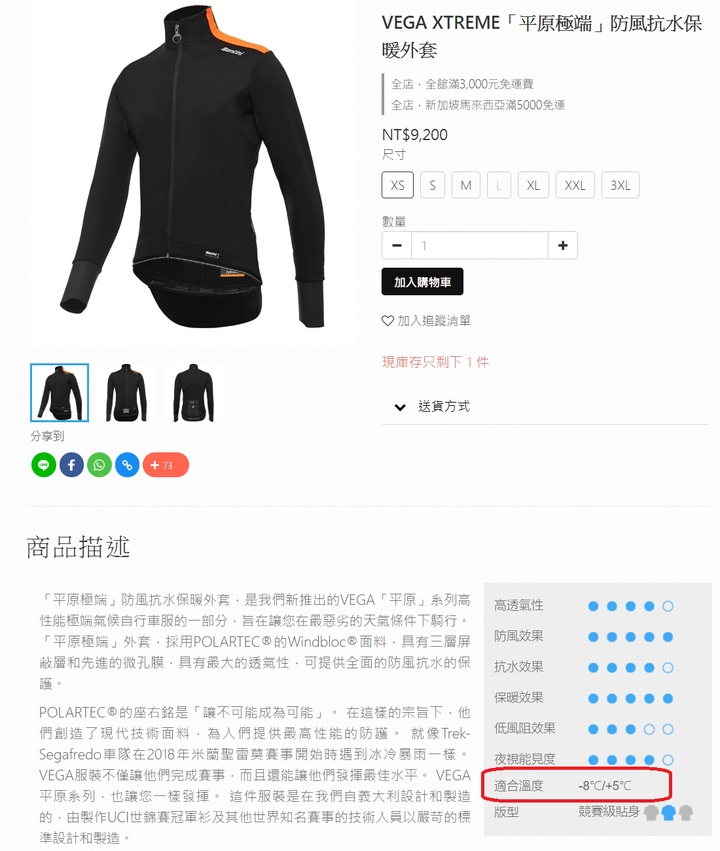
Task: Decrease quantity with the minus button
Action: click(397, 245)
